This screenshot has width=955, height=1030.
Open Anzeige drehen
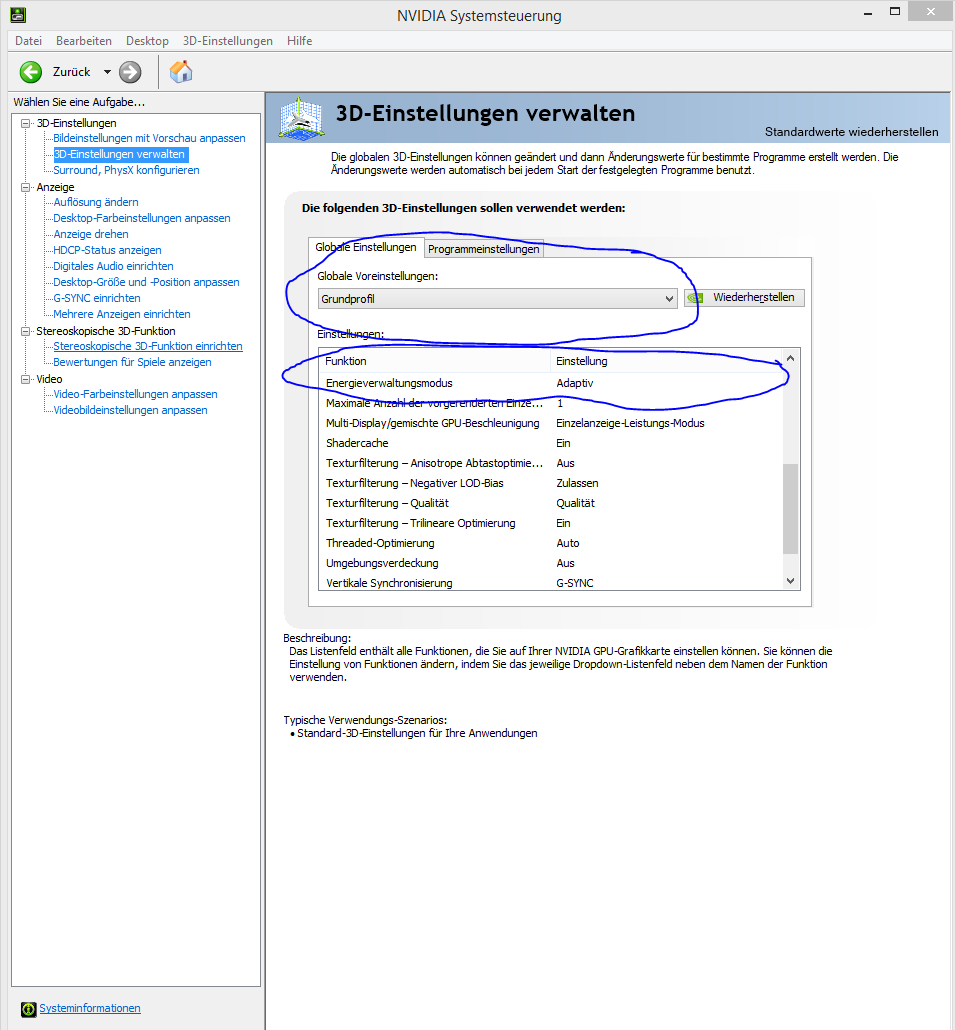pyautogui.click(x=91, y=234)
